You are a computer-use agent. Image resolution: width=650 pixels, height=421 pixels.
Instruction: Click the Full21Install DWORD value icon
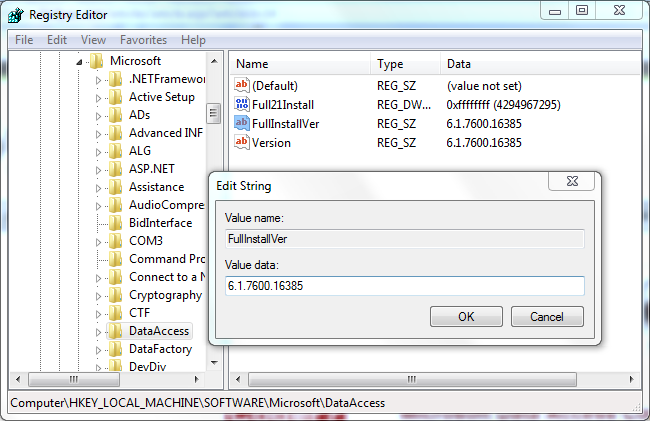point(242,104)
